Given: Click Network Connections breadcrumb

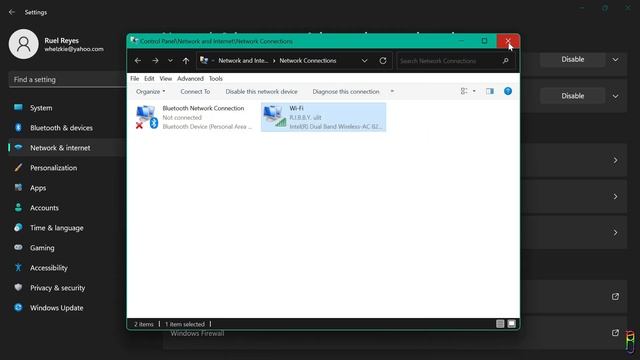Looking at the screenshot, I should click(308, 60).
